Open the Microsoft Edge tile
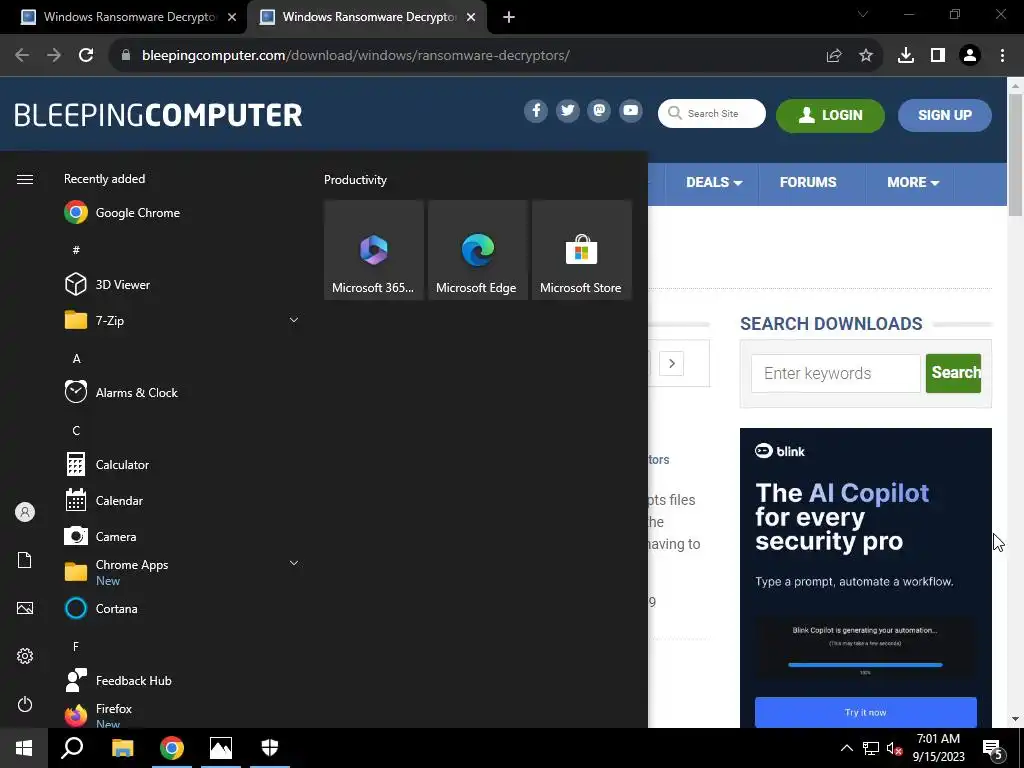Image resolution: width=1024 pixels, height=768 pixels. pos(477,250)
